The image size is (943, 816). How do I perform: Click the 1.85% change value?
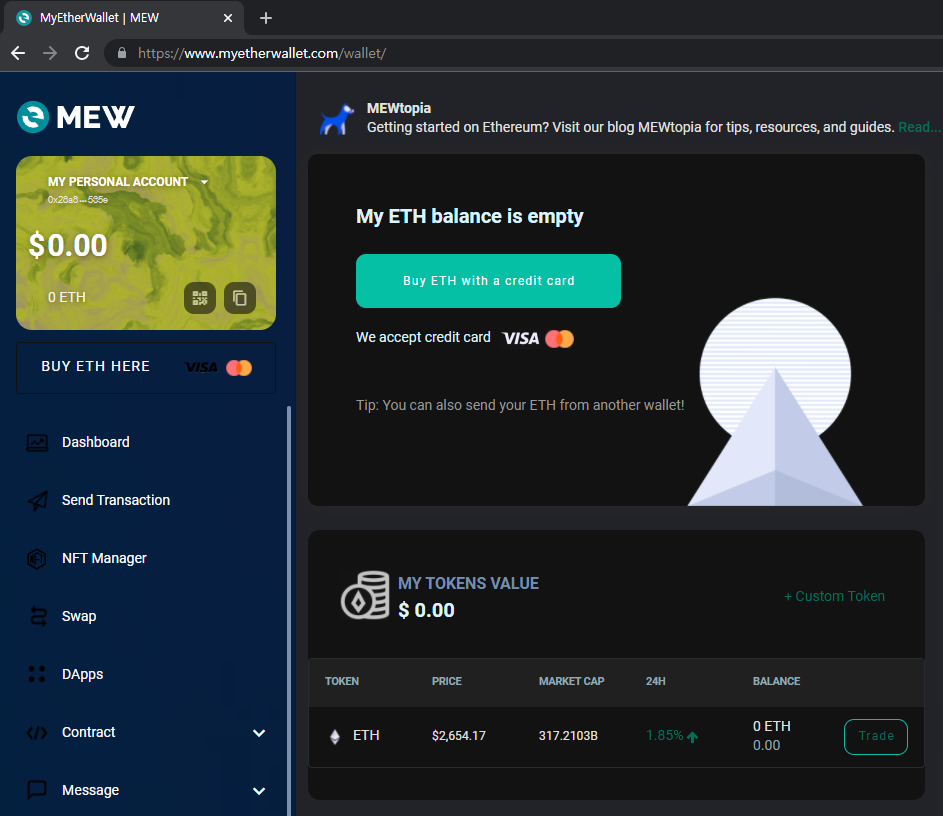pos(664,735)
